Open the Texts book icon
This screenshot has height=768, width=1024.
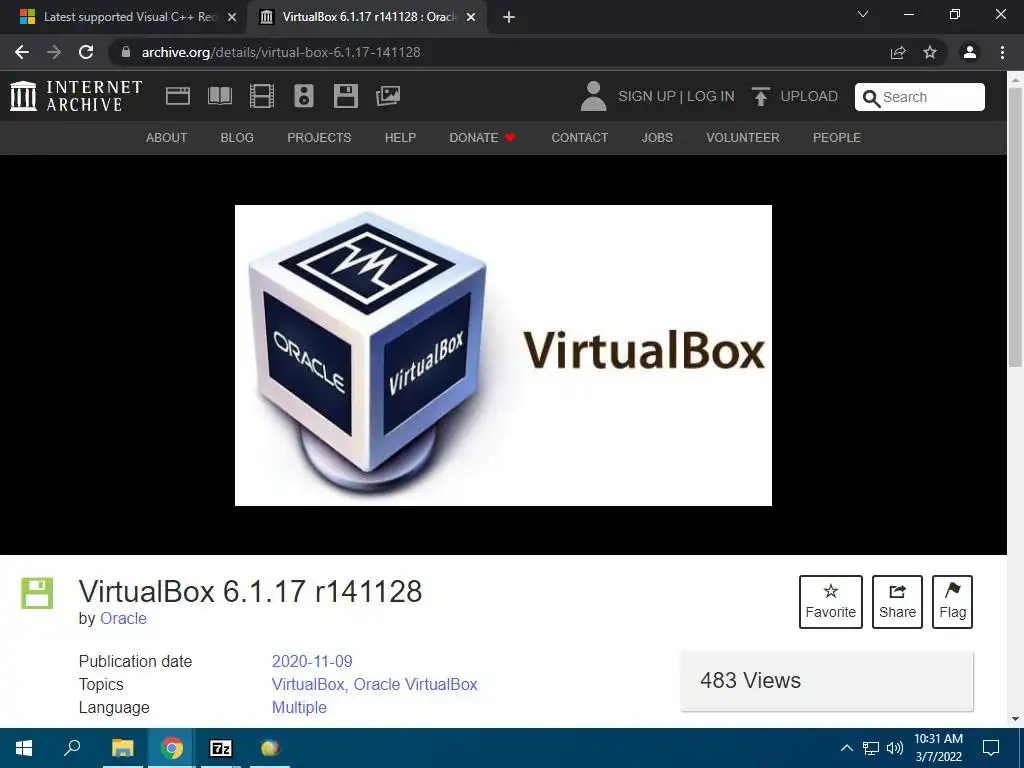[x=219, y=96]
